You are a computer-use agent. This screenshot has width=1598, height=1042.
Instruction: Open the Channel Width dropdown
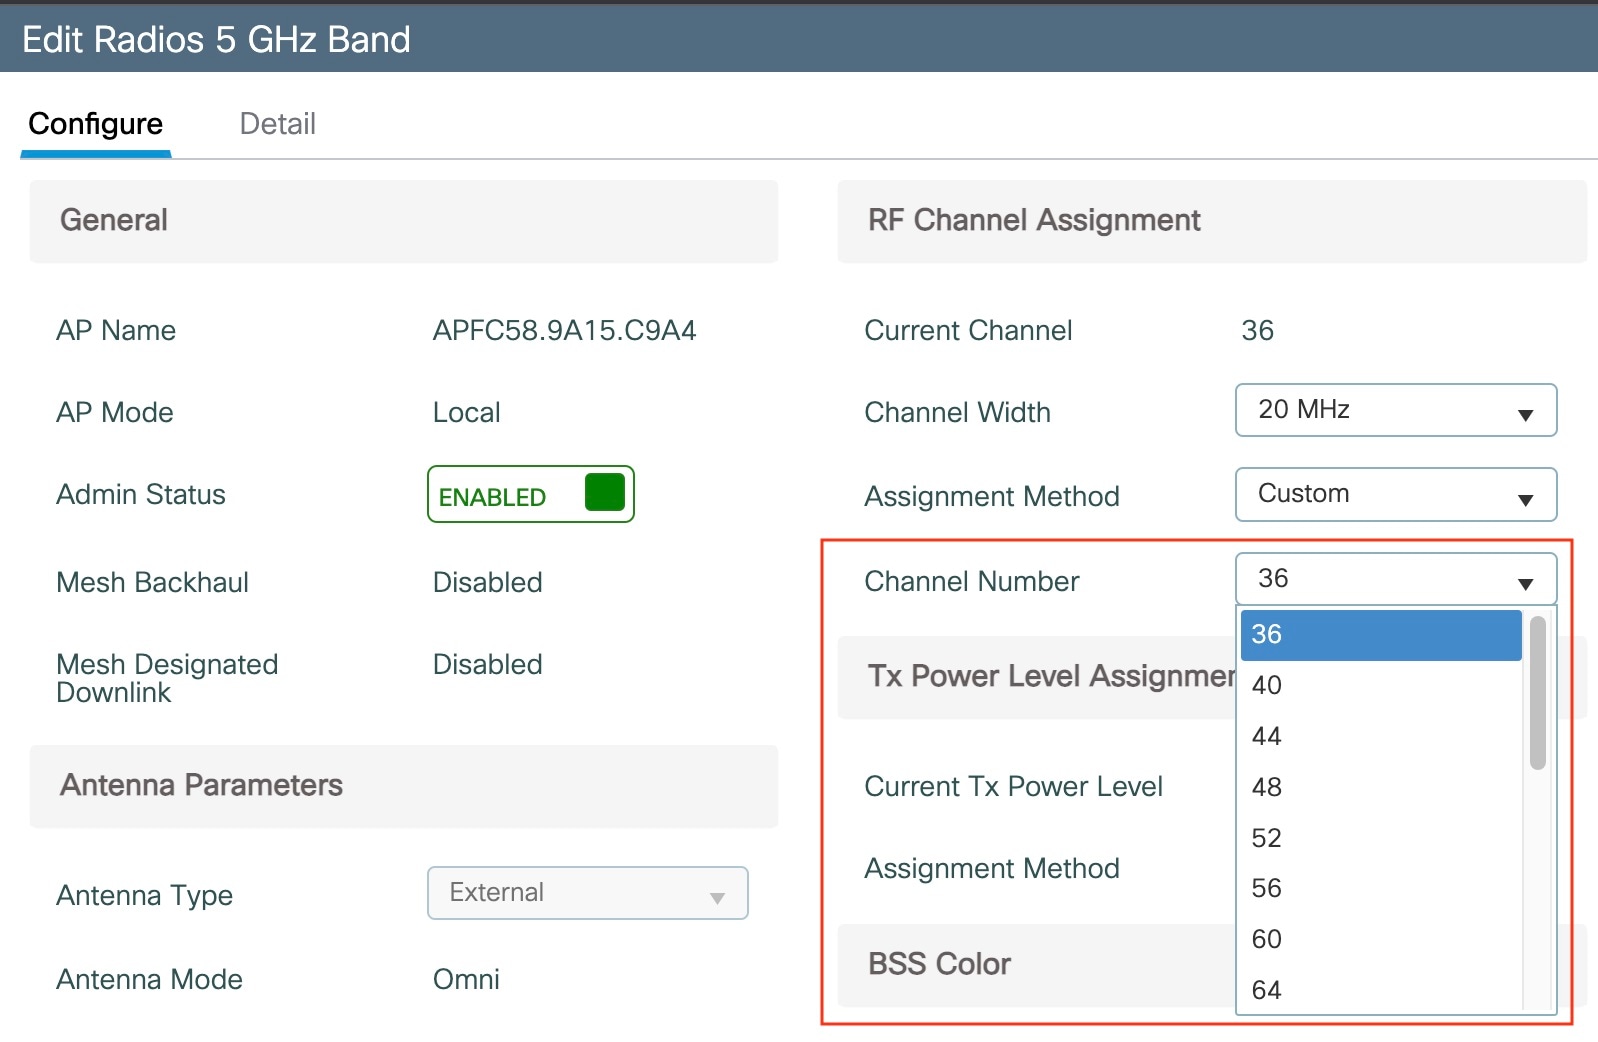point(1396,410)
